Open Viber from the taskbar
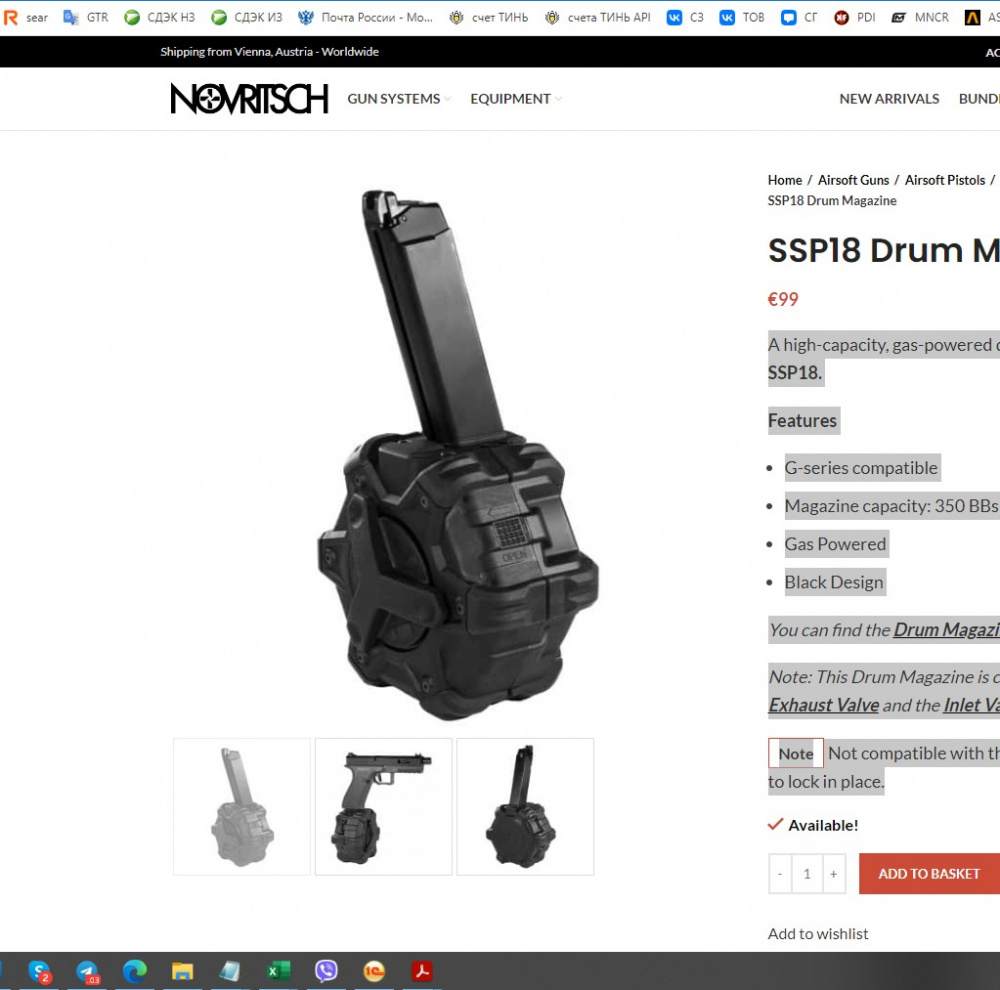The height and width of the screenshot is (990, 1000). 326,971
